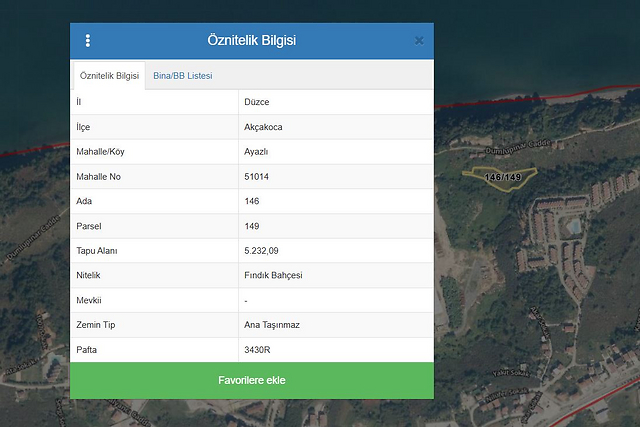Viewport: 640px width, 427px height.
Task: Select the Pafta value 3430R
Action: (257, 350)
